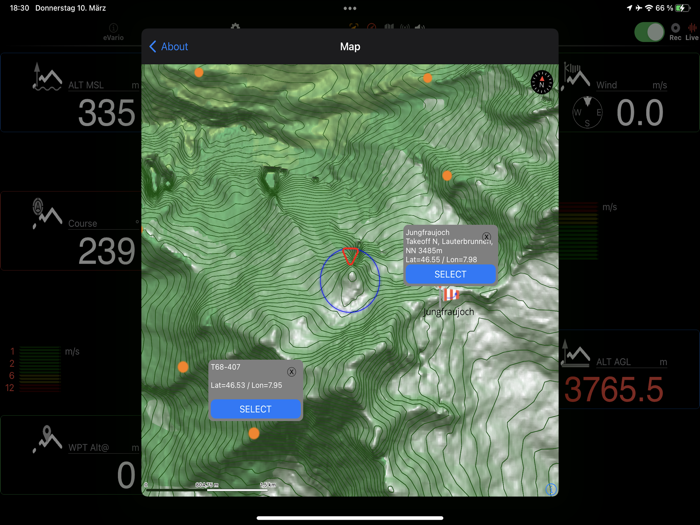Select the T68-407 waypoint
Viewport: 700px width, 525px height.
(255, 409)
